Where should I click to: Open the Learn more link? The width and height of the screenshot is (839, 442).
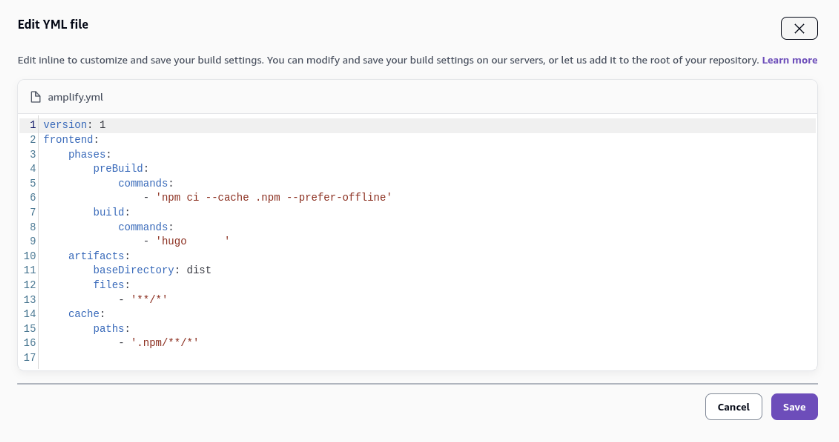[789, 60]
